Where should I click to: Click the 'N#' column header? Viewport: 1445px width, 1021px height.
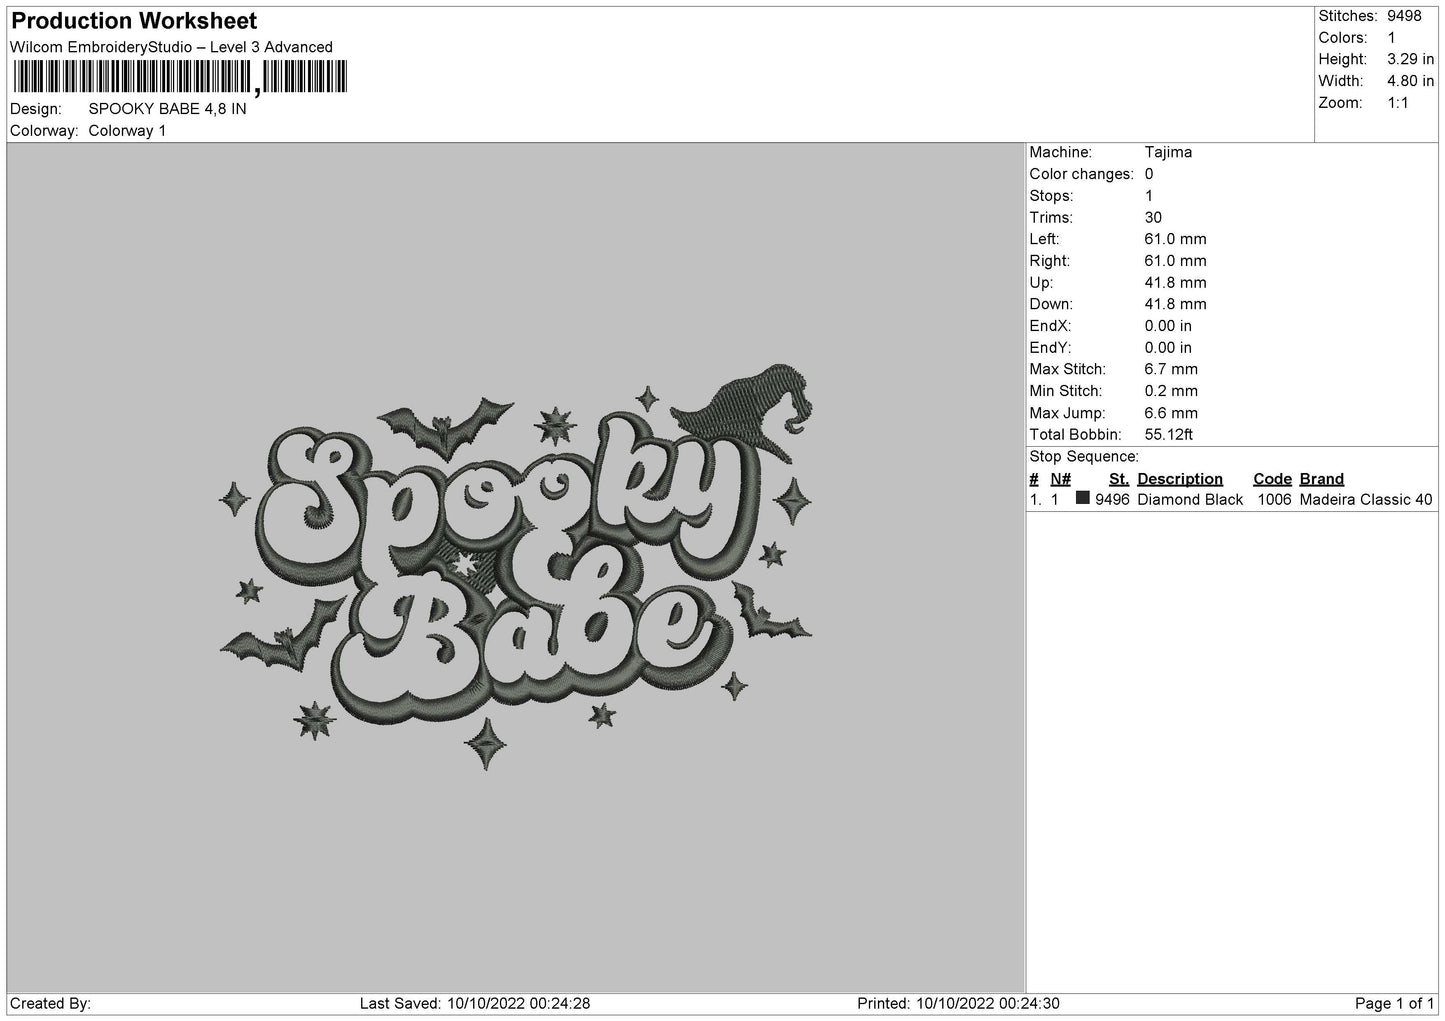[1060, 479]
